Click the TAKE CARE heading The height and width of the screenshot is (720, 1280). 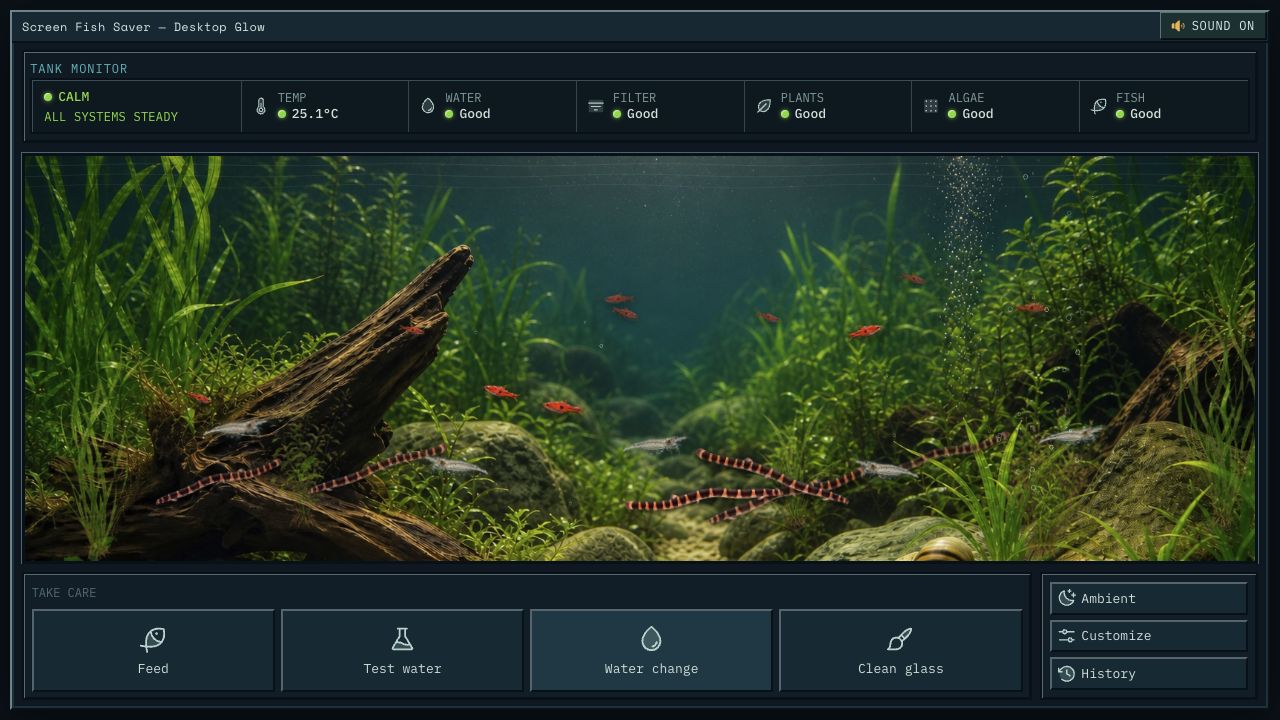point(64,593)
